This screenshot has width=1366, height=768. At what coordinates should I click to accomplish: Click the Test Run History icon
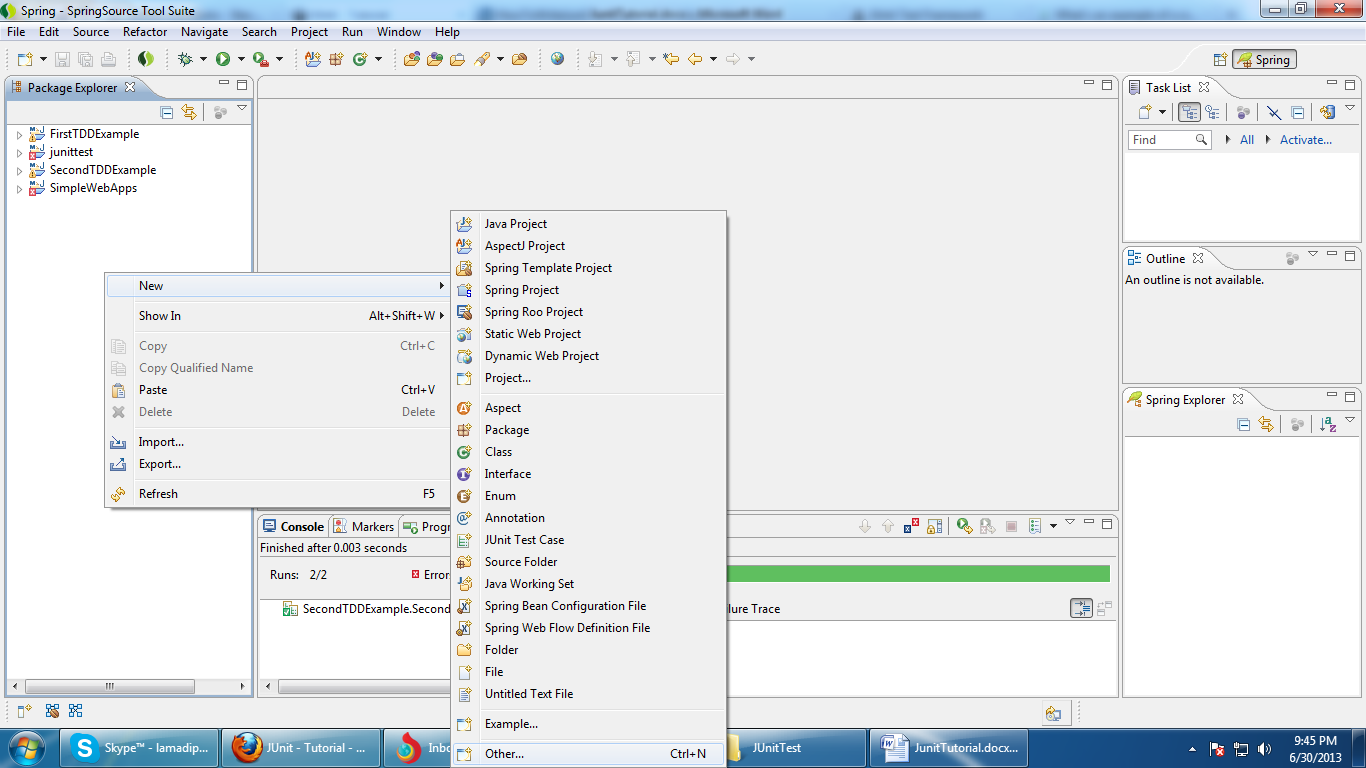click(x=1035, y=526)
